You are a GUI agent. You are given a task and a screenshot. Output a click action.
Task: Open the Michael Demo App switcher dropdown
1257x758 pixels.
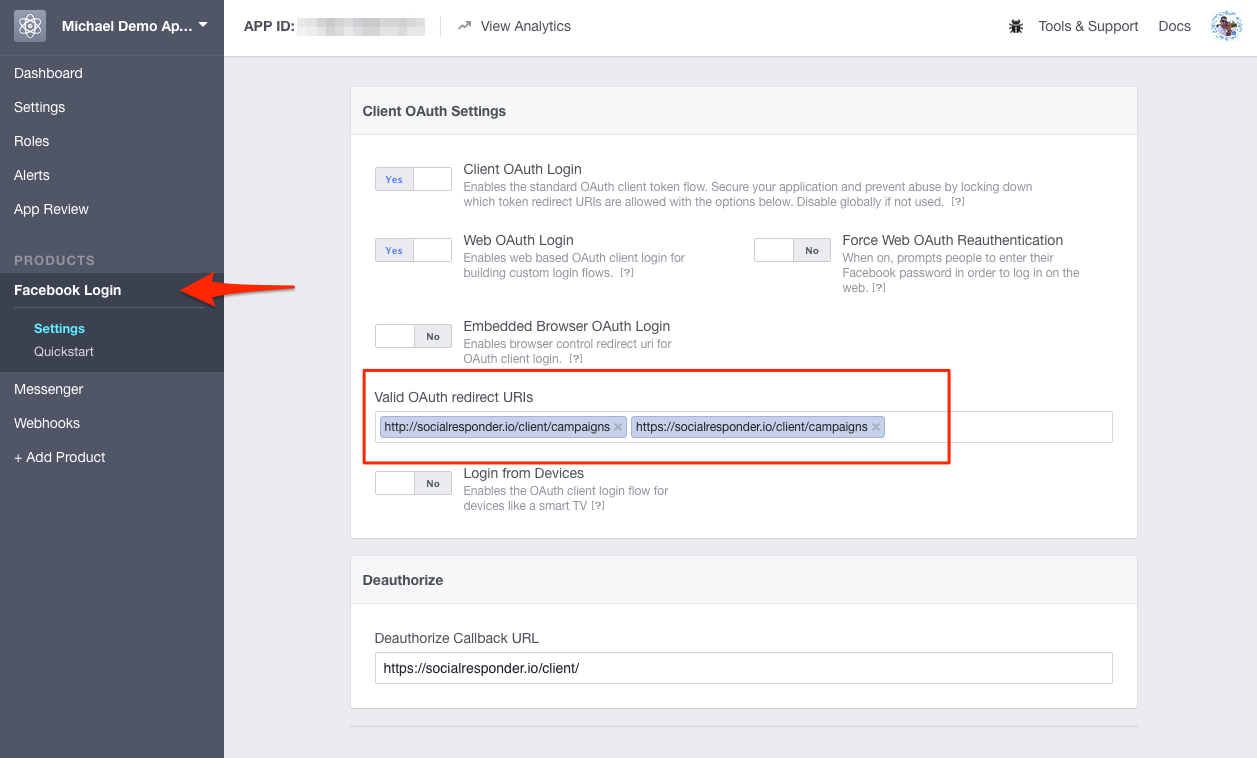[x=135, y=26]
